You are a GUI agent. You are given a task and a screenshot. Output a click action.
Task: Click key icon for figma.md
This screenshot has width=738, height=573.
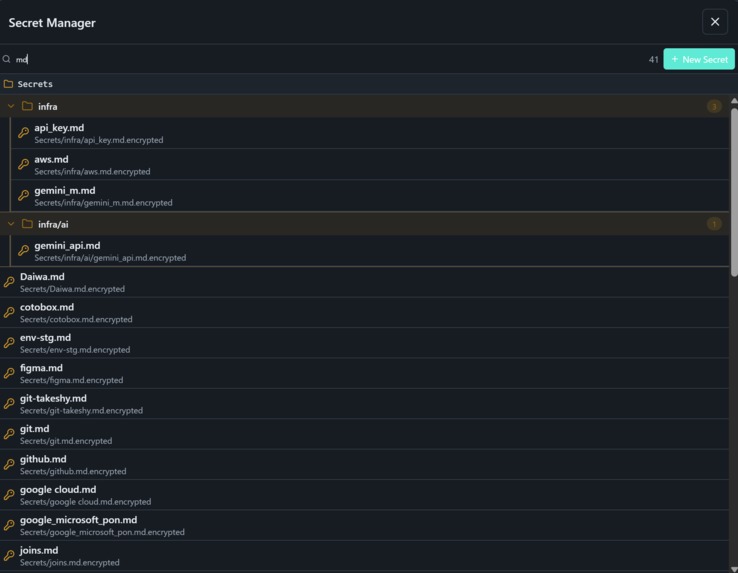(x=9, y=373)
